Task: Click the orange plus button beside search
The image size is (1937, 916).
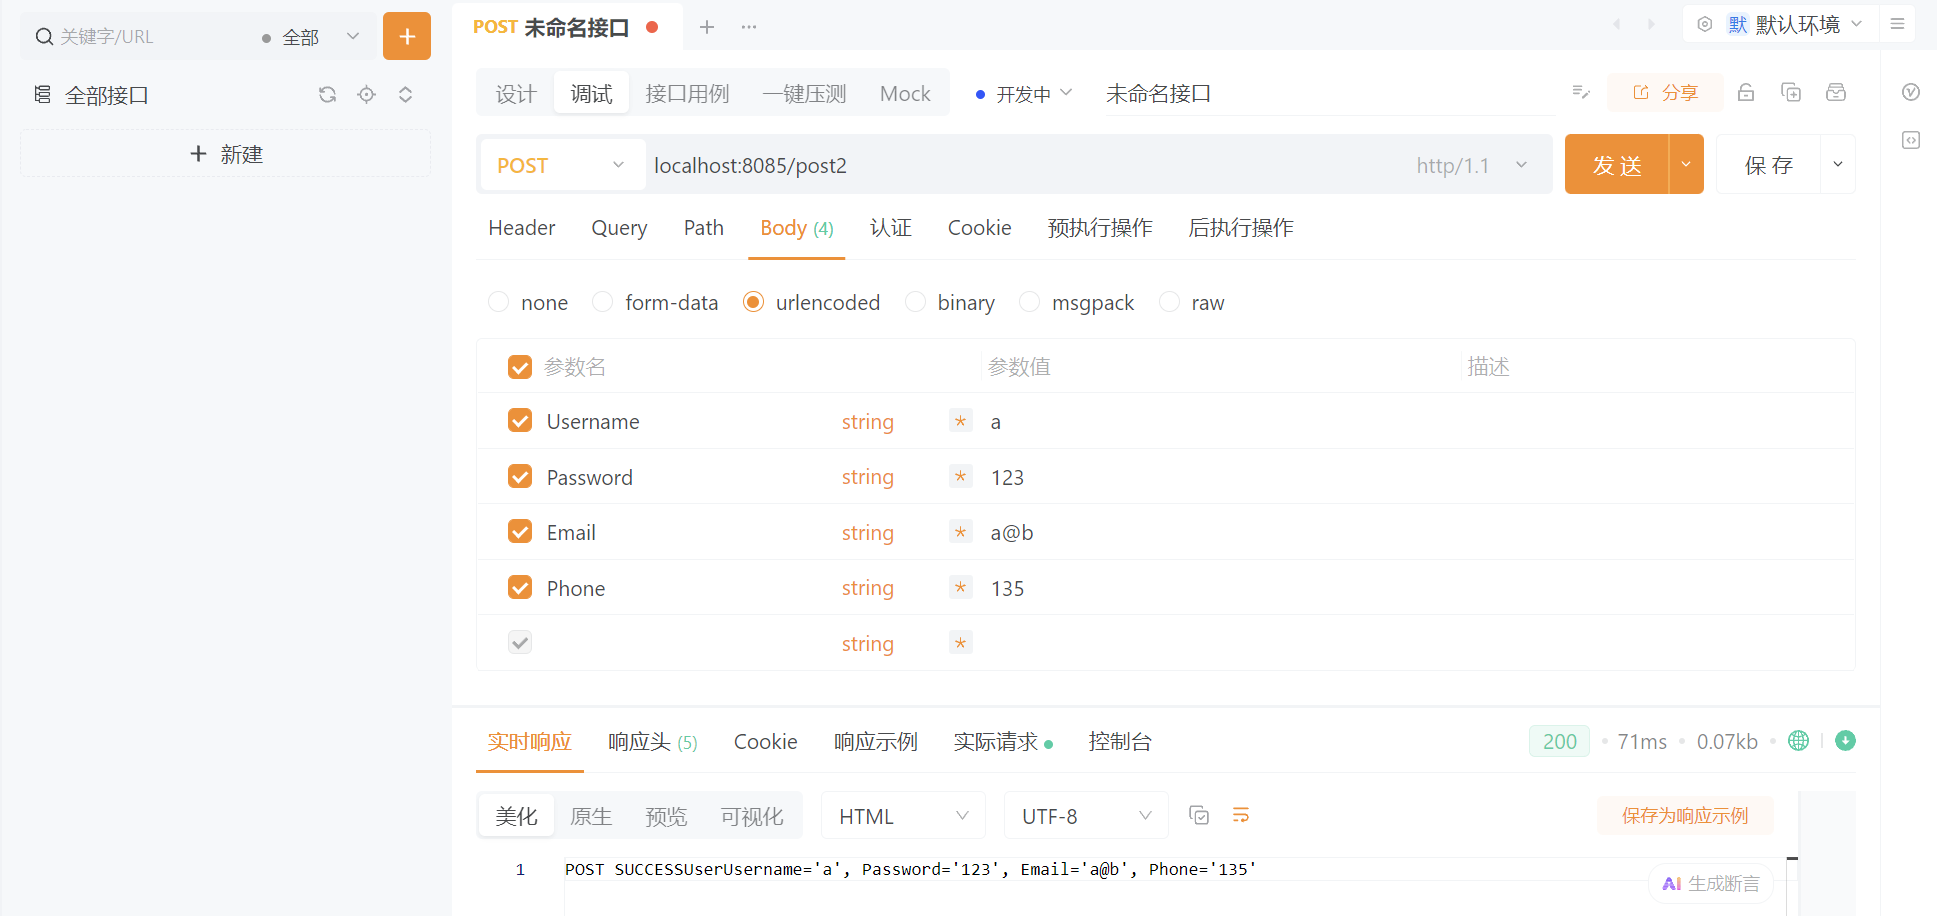Action: [406, 36]
